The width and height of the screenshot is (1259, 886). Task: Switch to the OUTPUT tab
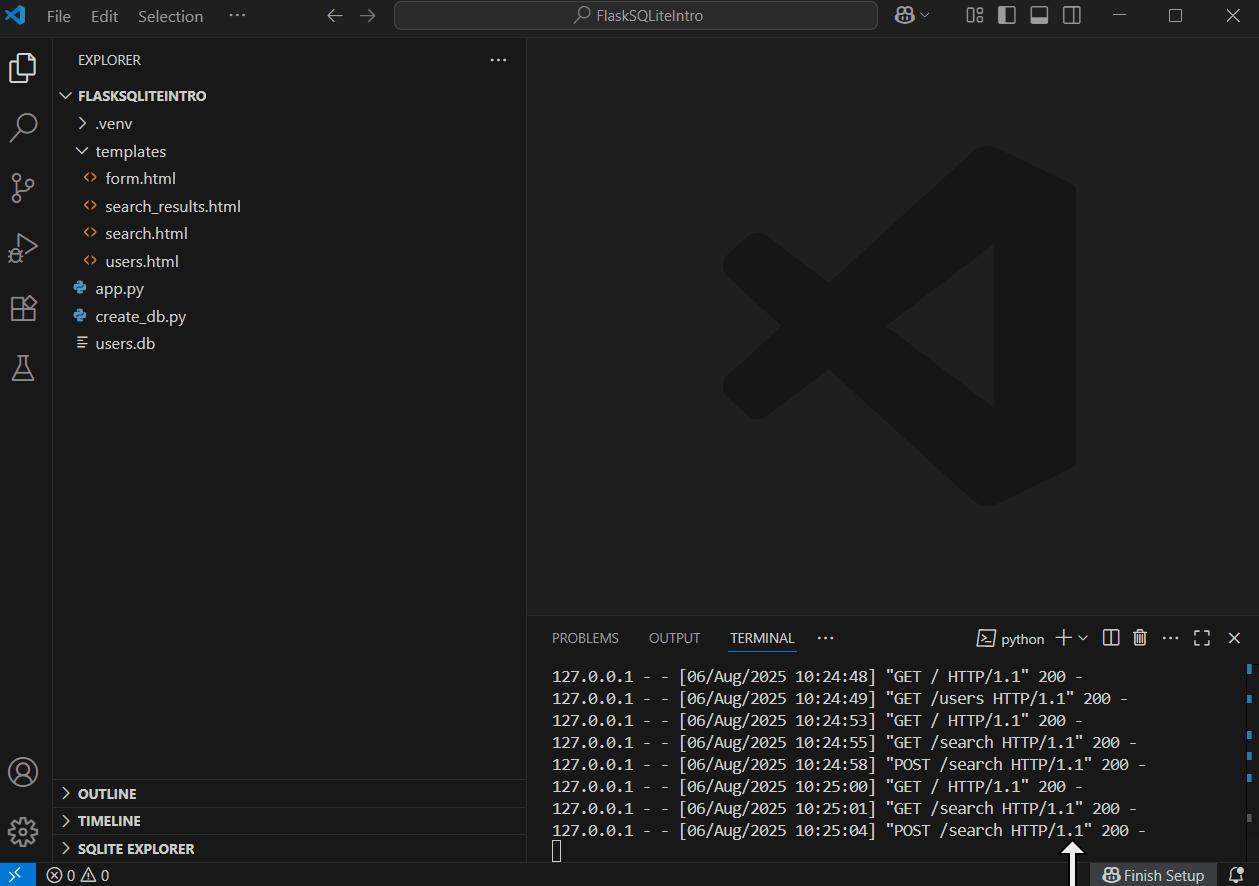coord(674,638)
